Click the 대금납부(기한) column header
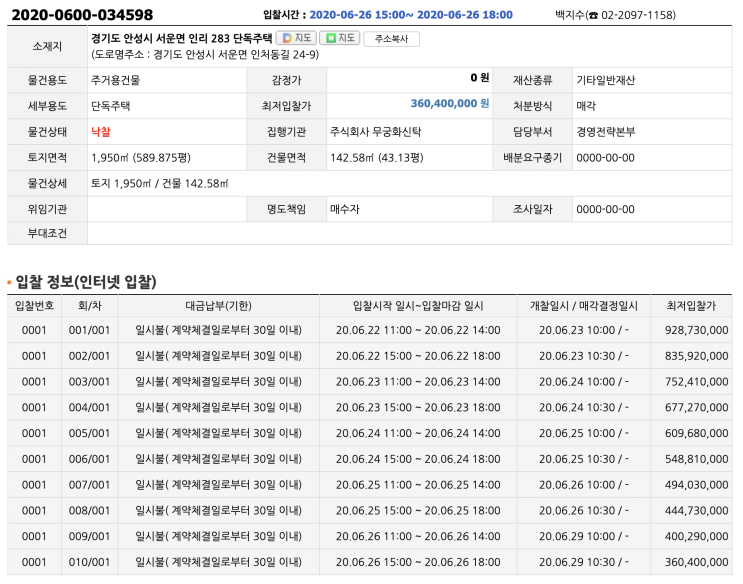The width and height of the screenshot is (743, 584). tap(218, 306)
